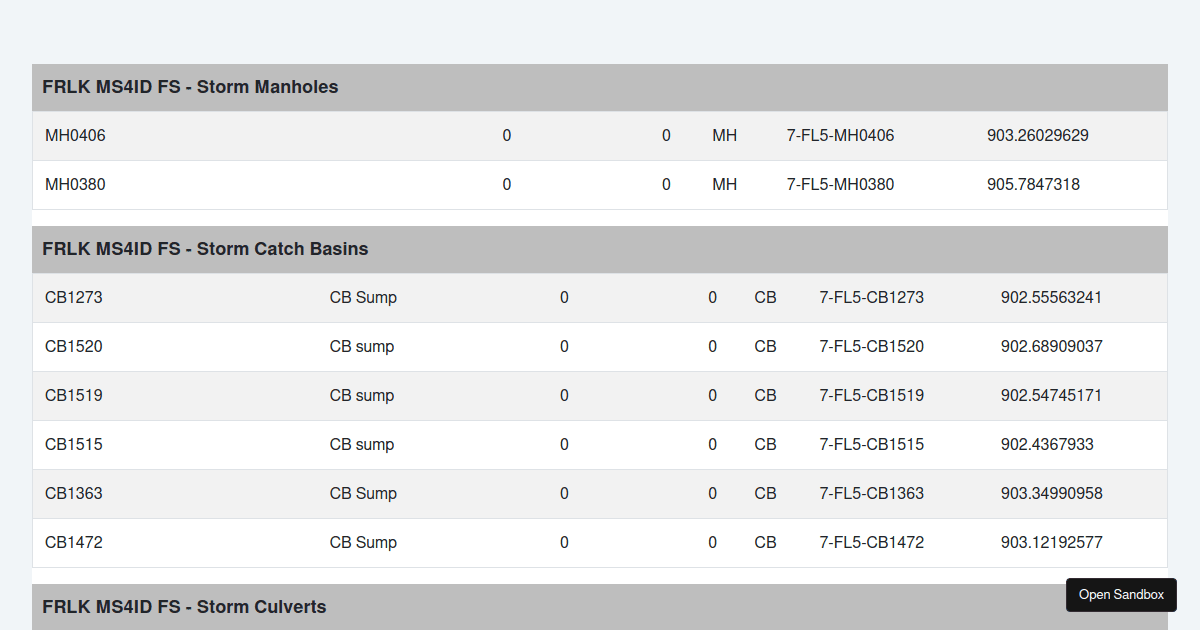Select the CB1363 catch basin row
1200x630 pixels.
(74, 494)
